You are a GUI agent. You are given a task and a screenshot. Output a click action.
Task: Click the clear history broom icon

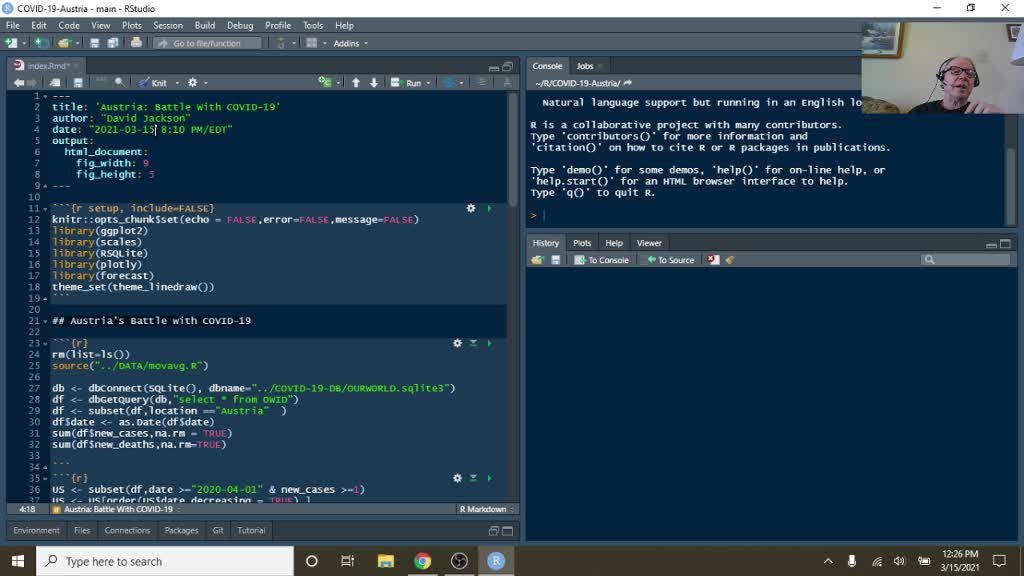[730, 260]
